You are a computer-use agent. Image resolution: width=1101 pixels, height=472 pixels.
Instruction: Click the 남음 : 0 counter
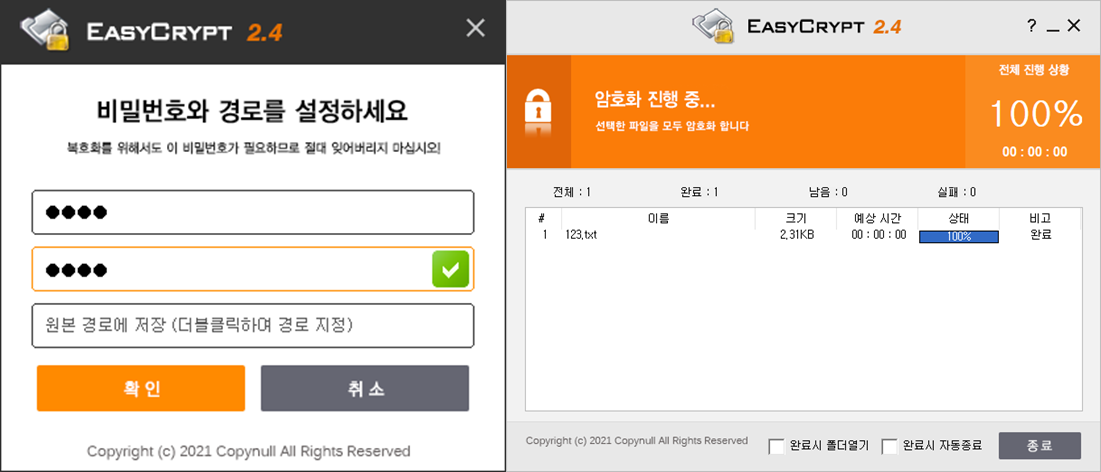pos(828,192)
